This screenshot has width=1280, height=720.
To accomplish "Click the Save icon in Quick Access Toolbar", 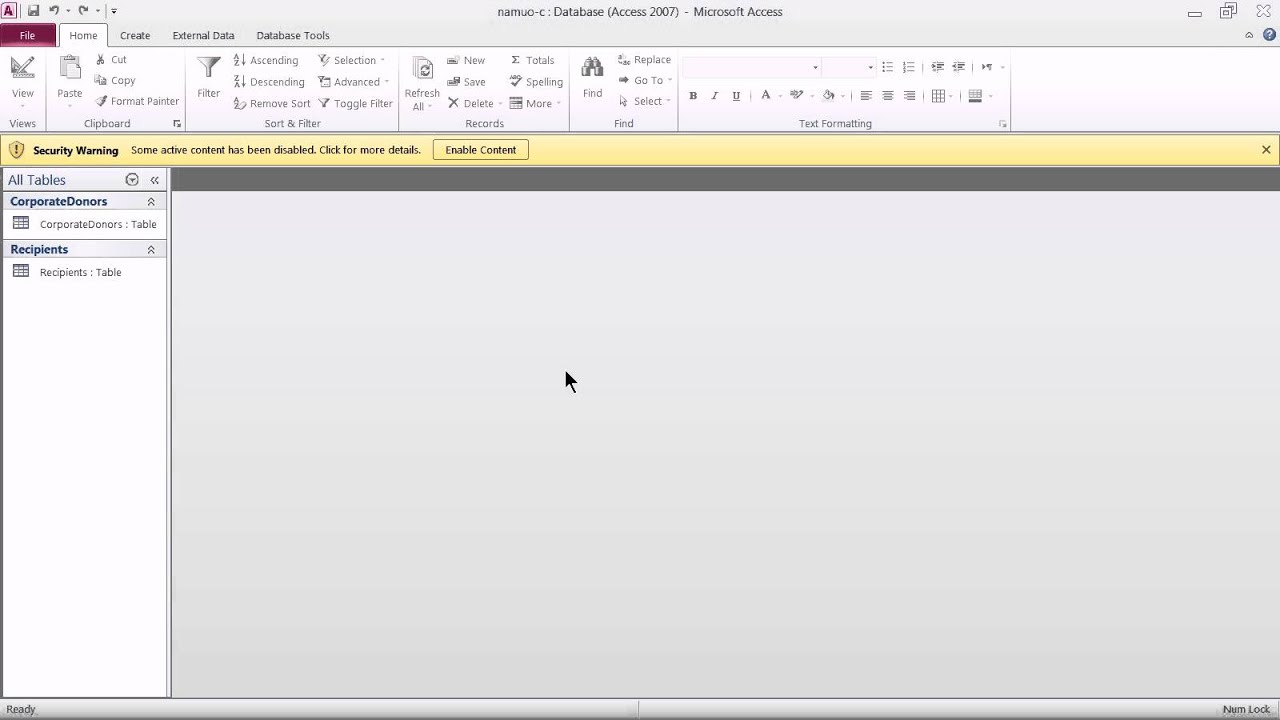I will (x=33, y=11).
